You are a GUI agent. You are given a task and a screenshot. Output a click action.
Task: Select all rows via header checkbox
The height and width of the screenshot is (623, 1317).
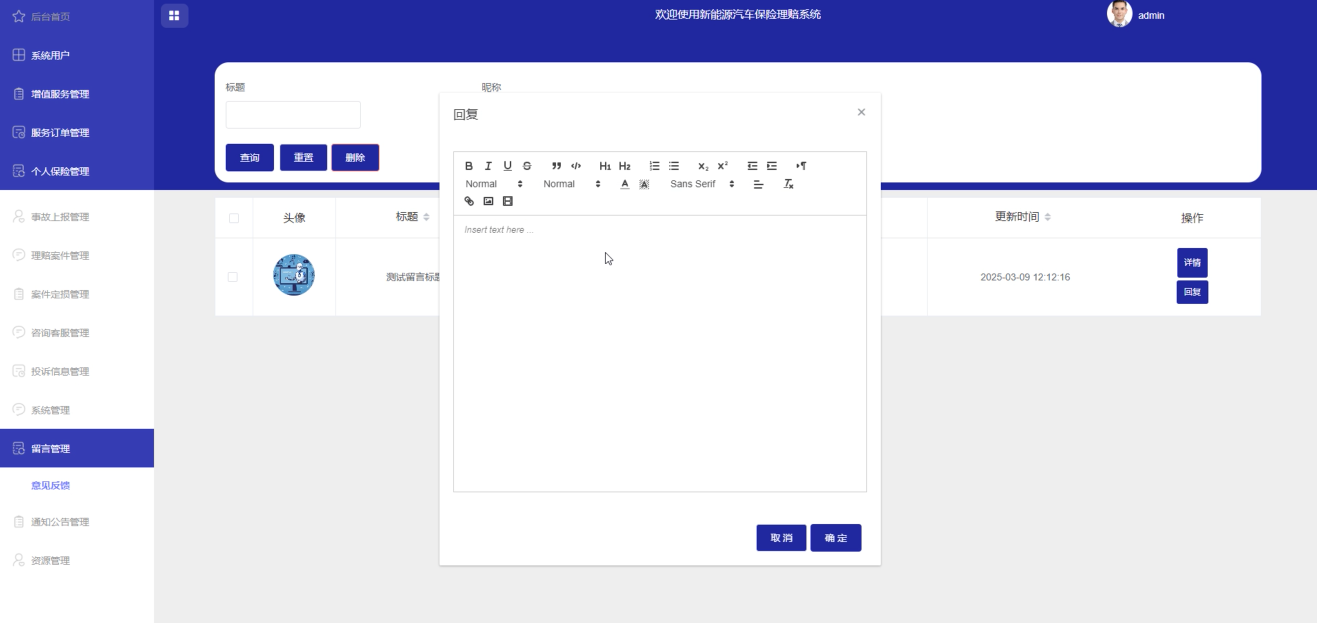233,218
